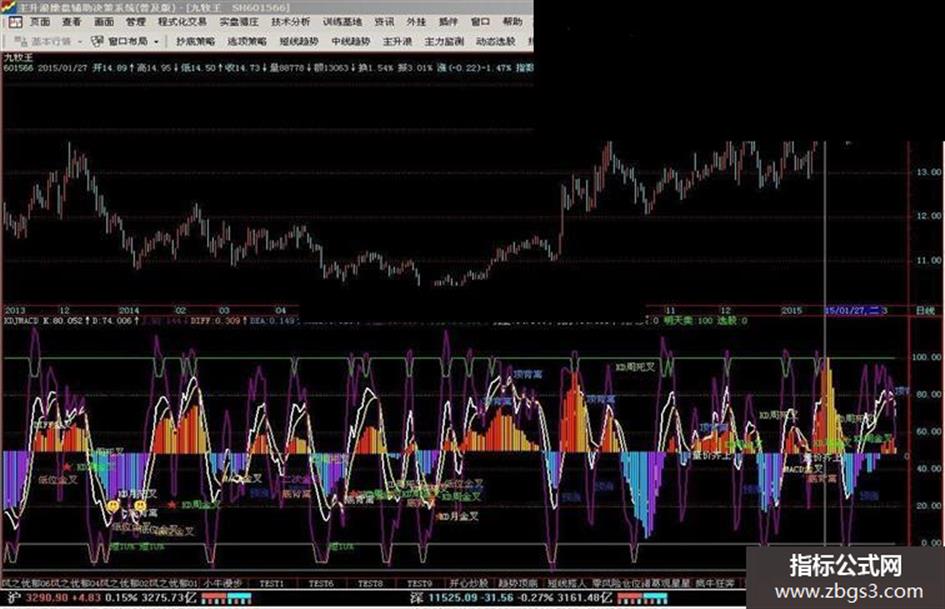The image size is (945, 609).
Task: Click the 逃顶策略 toolbar button
Action: tap(247, 42)
